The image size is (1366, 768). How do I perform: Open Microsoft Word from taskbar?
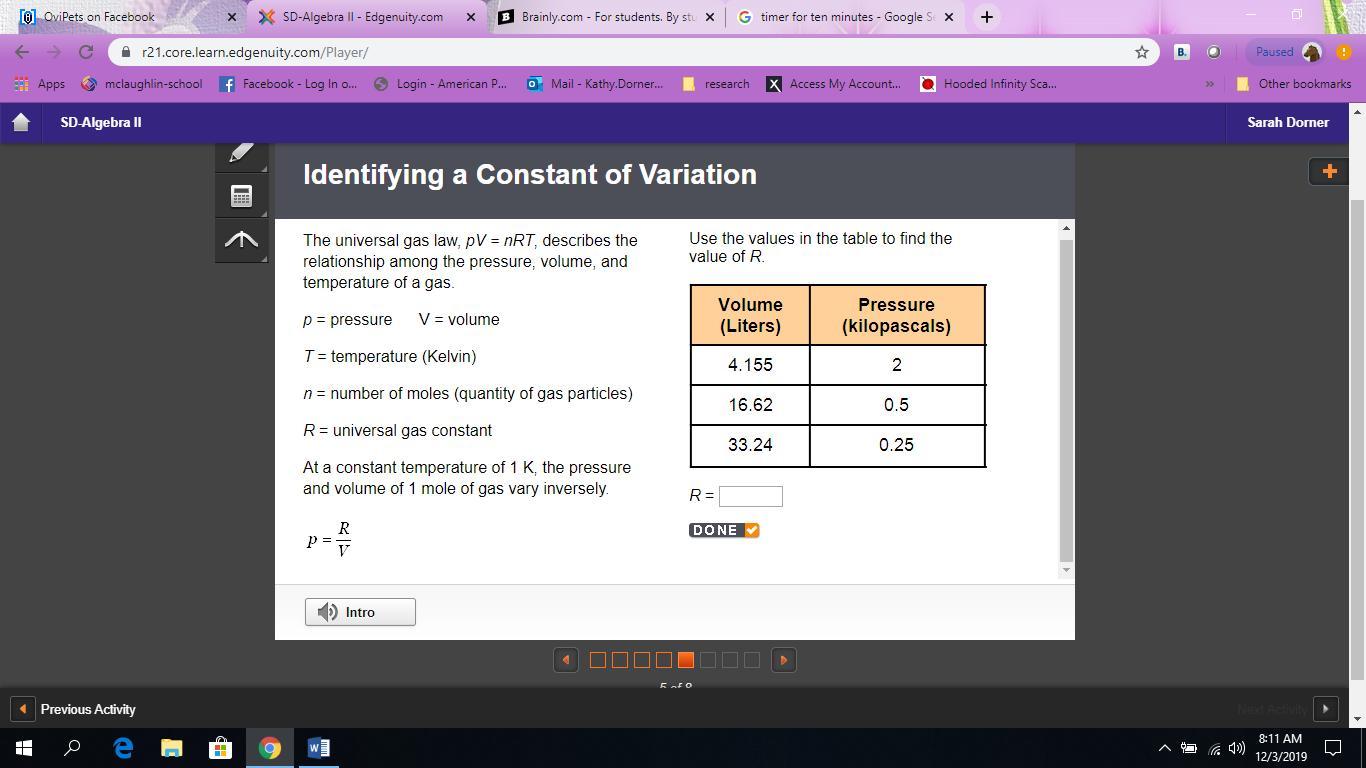click(319, 747)
